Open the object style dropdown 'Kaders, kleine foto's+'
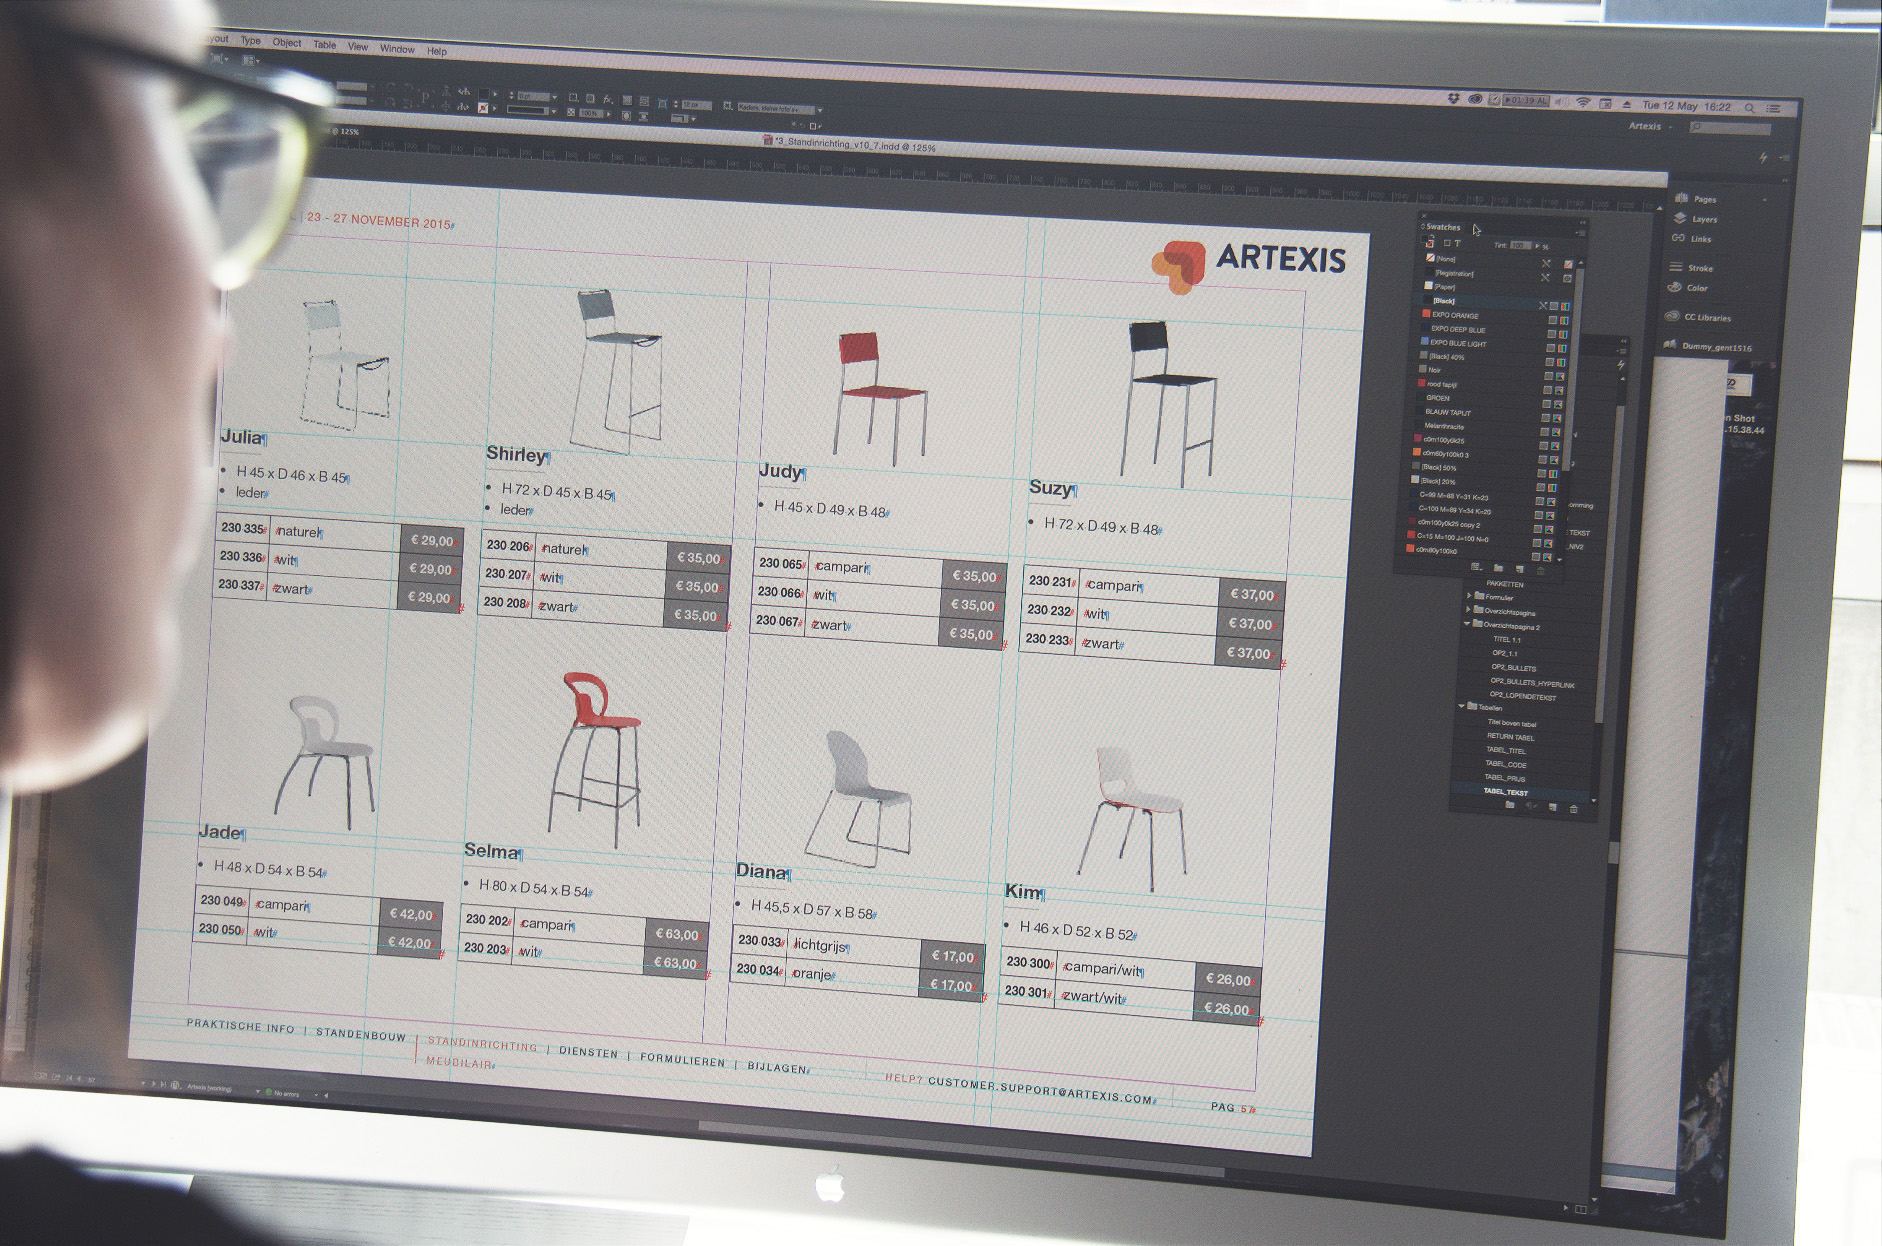This screenshot has height=1246, width=1882. tap(820, 110)
